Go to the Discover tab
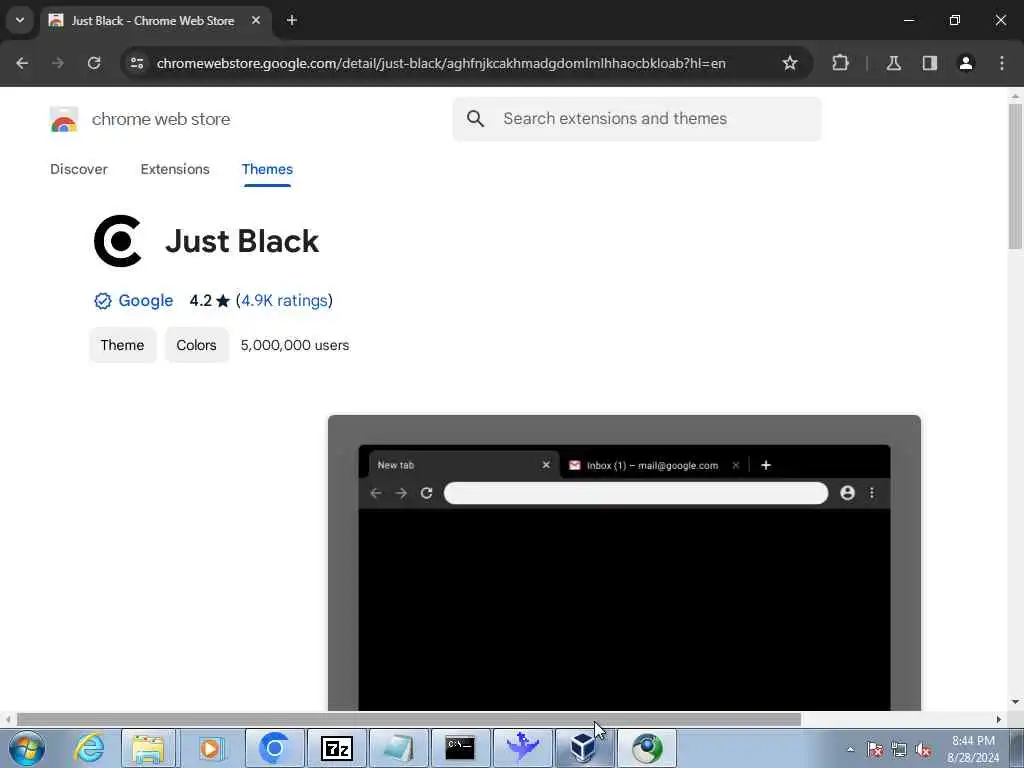Image resolution: width=1024 pixels, height=768 pixels. 79,169
